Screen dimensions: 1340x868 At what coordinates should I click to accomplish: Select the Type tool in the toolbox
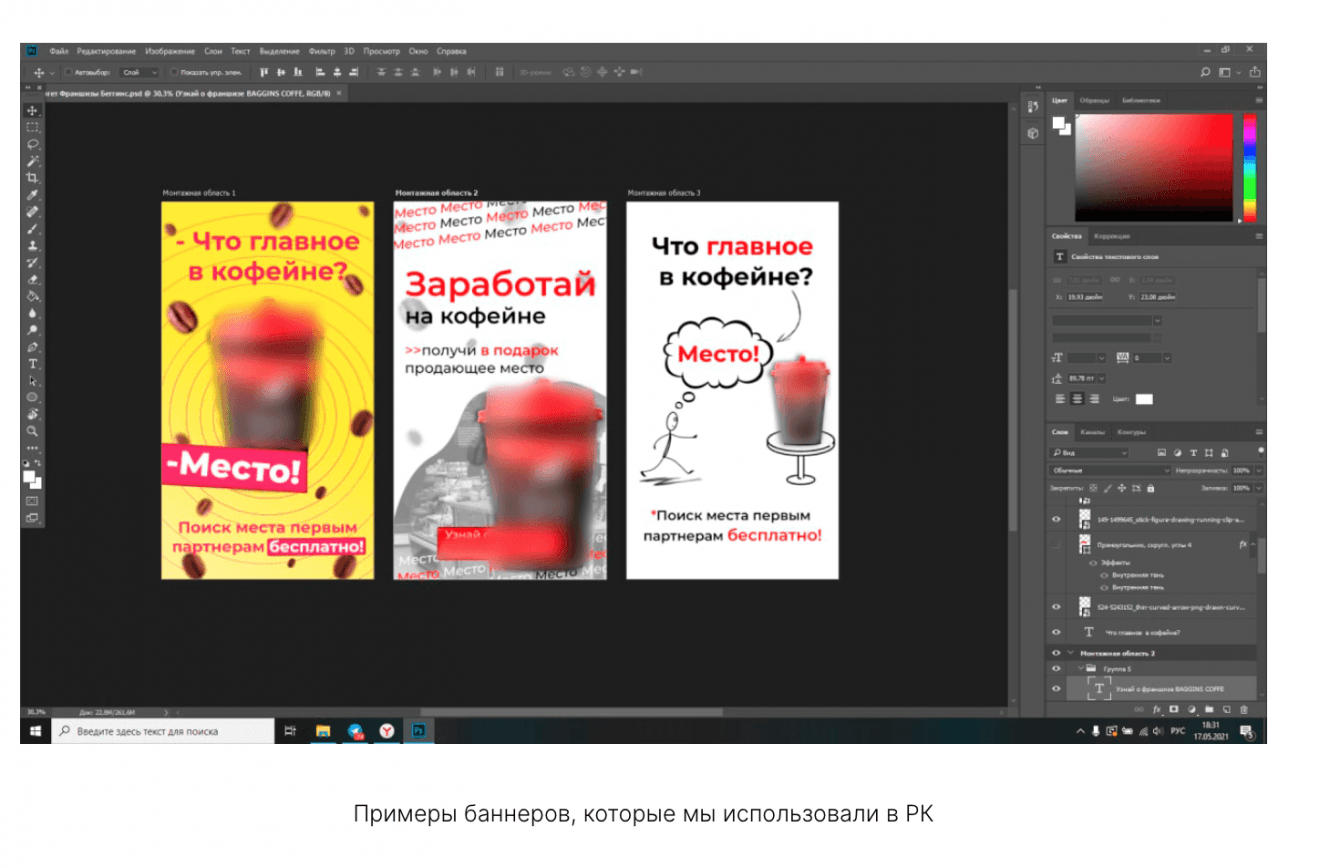click(x=33, y=364)
